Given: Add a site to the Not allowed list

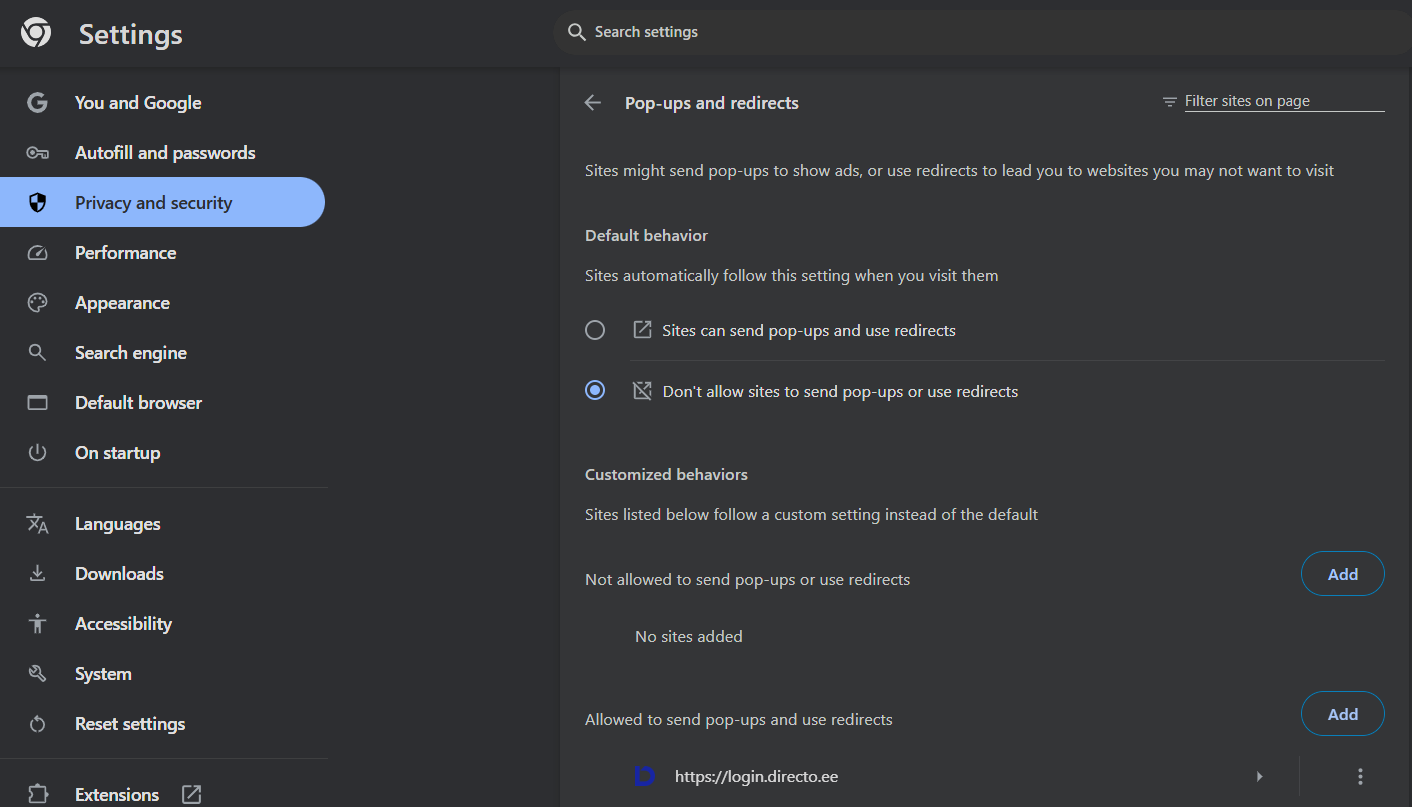Looking at the screenshot, I should 1342,574.
